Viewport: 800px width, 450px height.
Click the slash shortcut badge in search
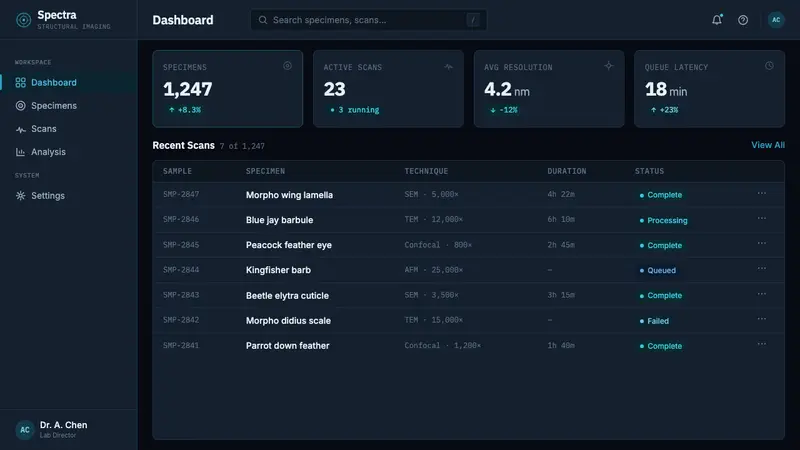point(473,20)
